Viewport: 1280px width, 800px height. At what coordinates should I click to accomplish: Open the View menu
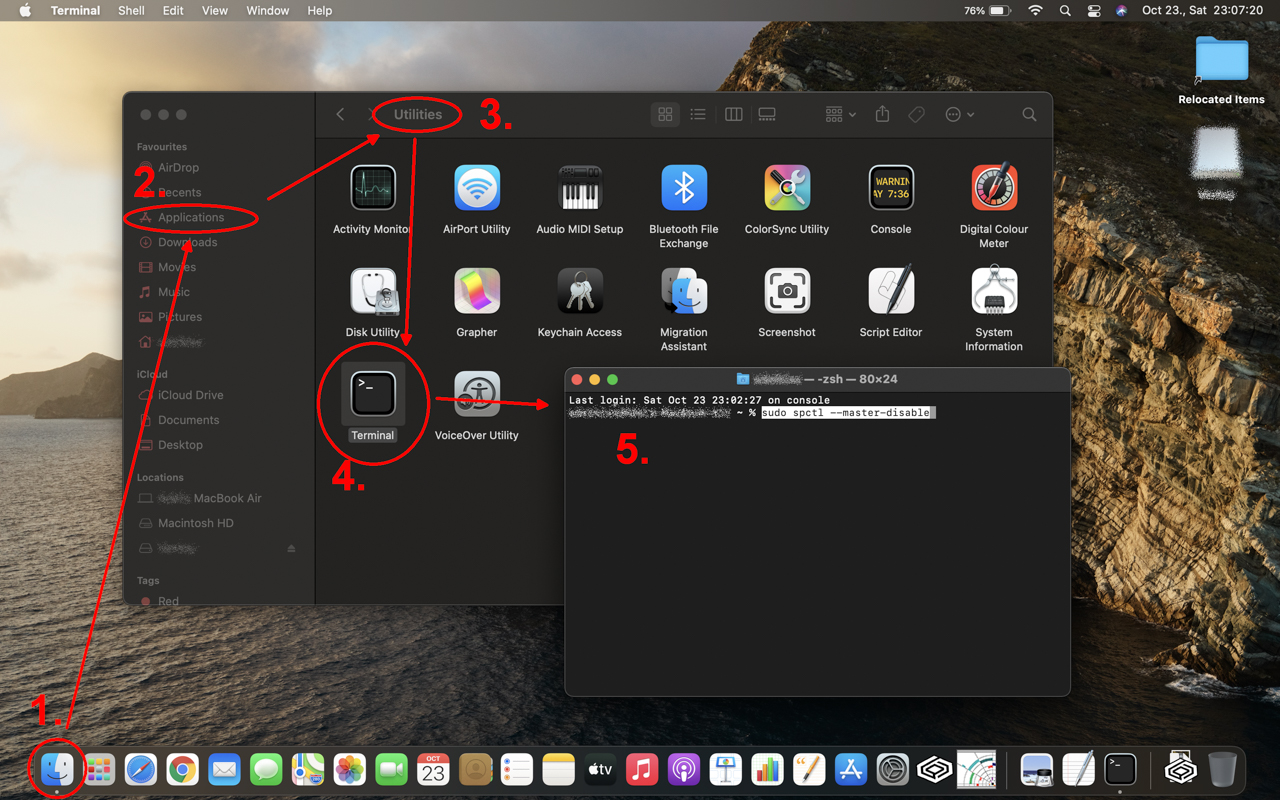215,10
